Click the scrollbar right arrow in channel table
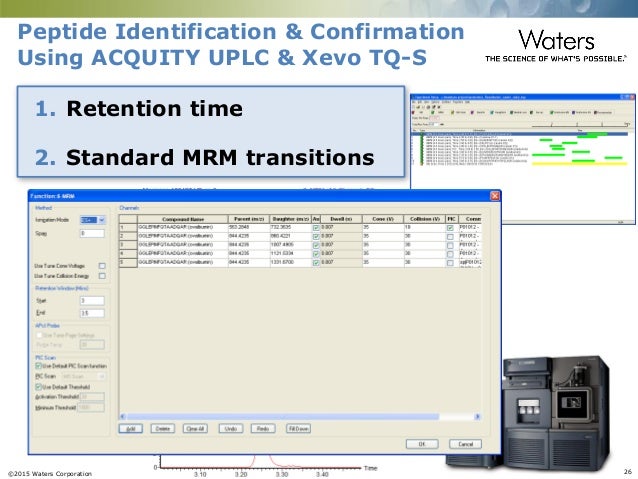This screenshot has height=479, width=638. 478,416
